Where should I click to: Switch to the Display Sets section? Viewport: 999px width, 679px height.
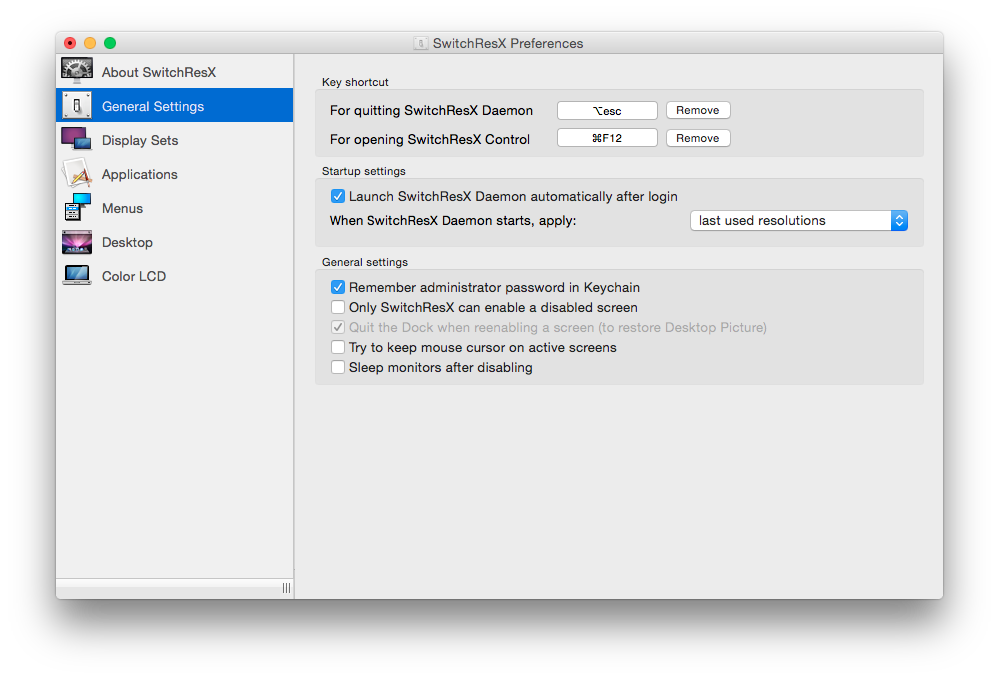tap(175, 140)
